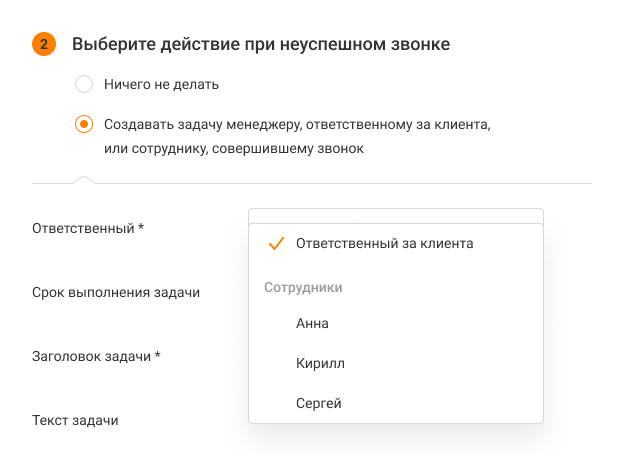Screen dimensions: 624x456
Task: Click the triangle notch on the divider line
Action: pos(84,180)
